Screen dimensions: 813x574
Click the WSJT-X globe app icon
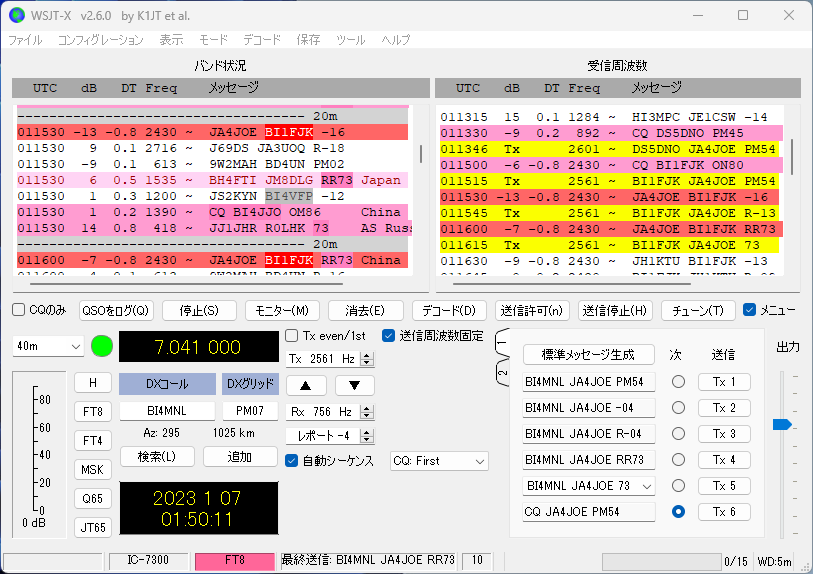click(x=17, y=16)
